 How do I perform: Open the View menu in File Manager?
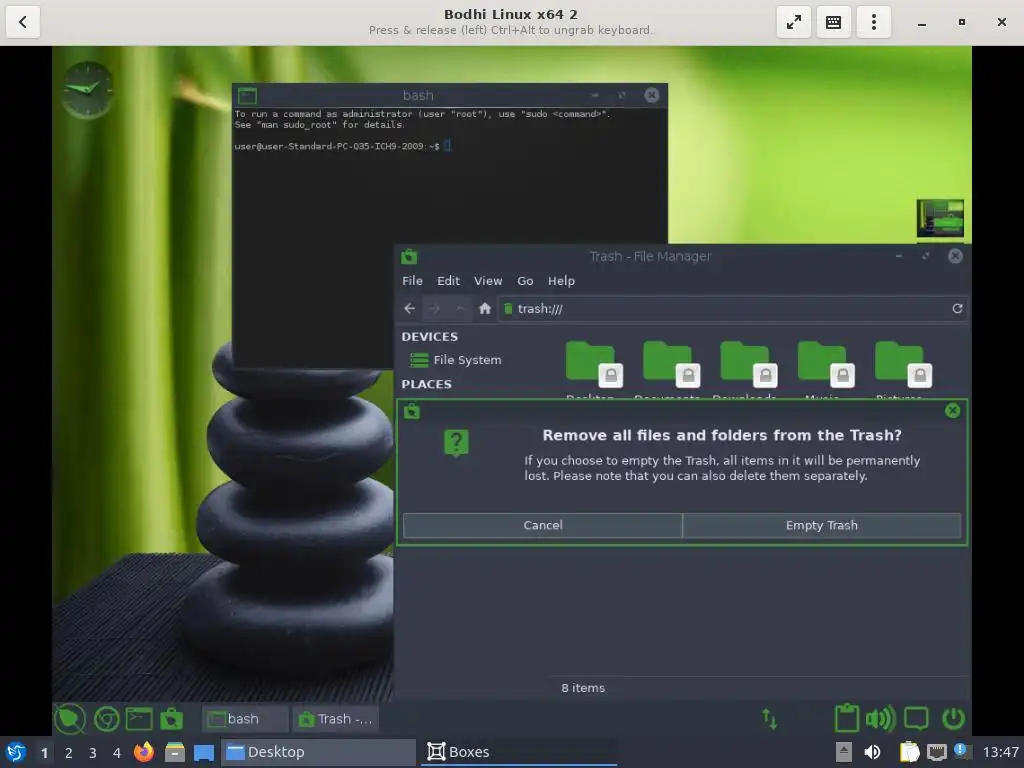tap(488, 281)
